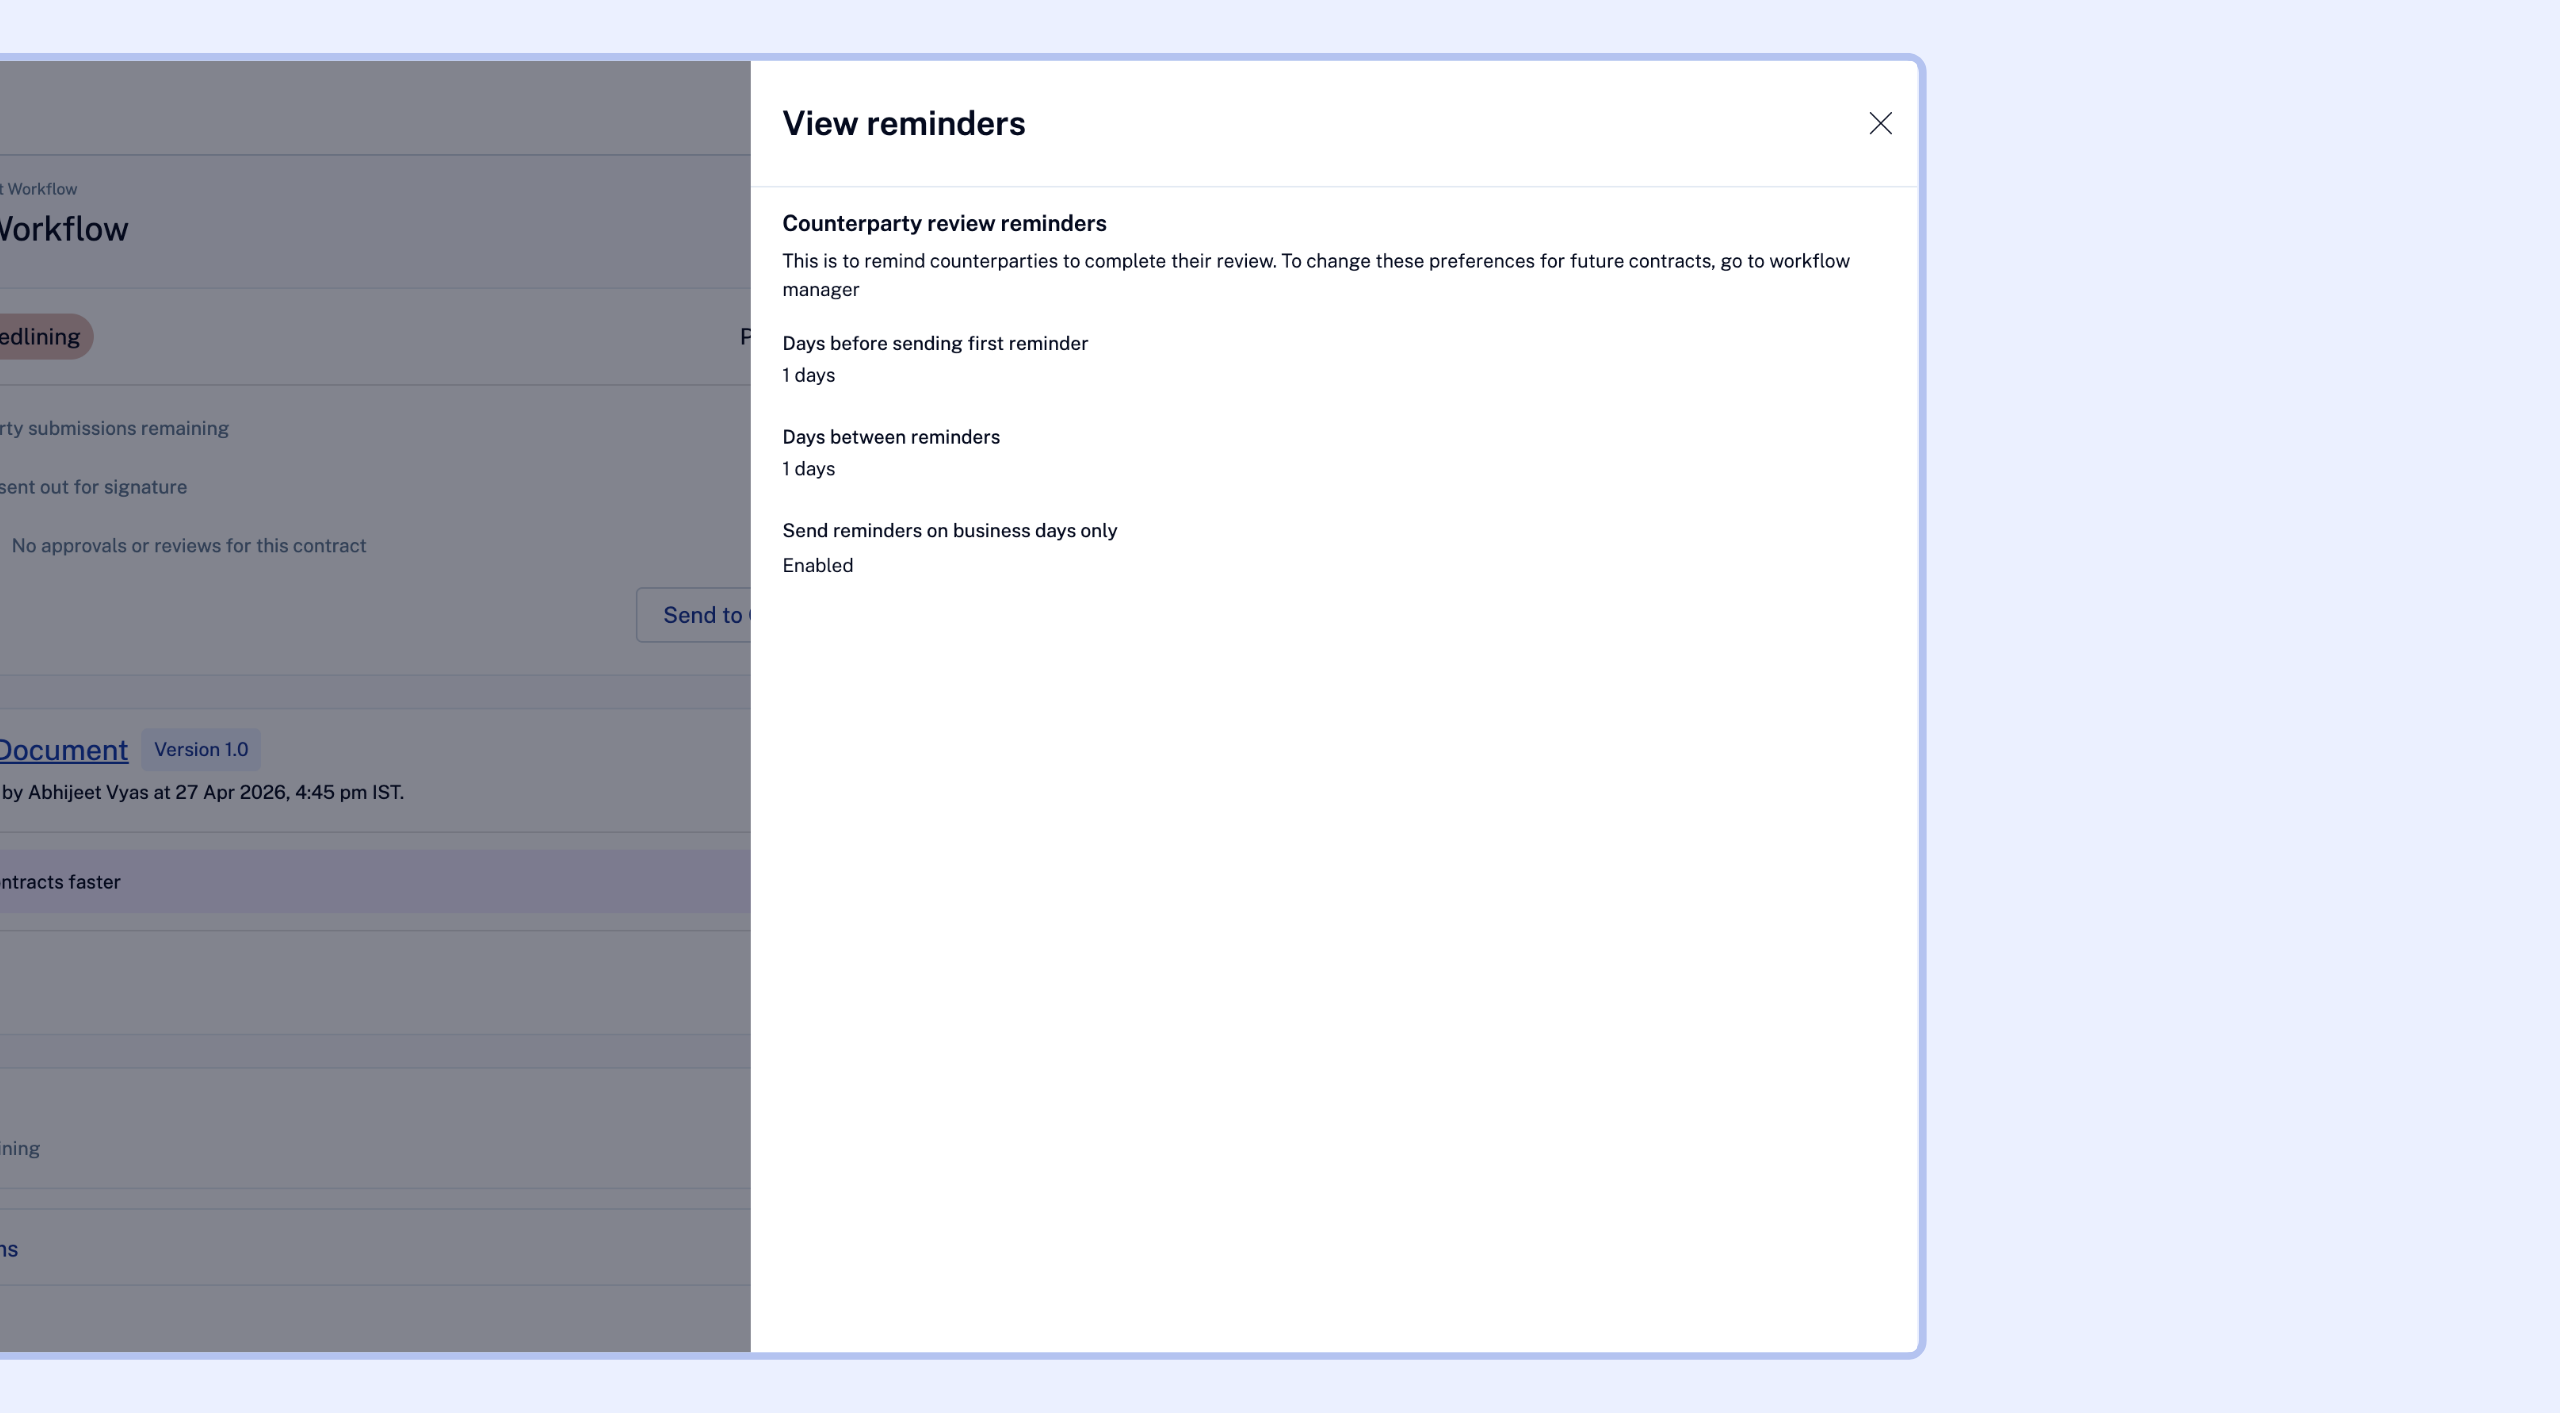Click the Redlining status badge

40,337
